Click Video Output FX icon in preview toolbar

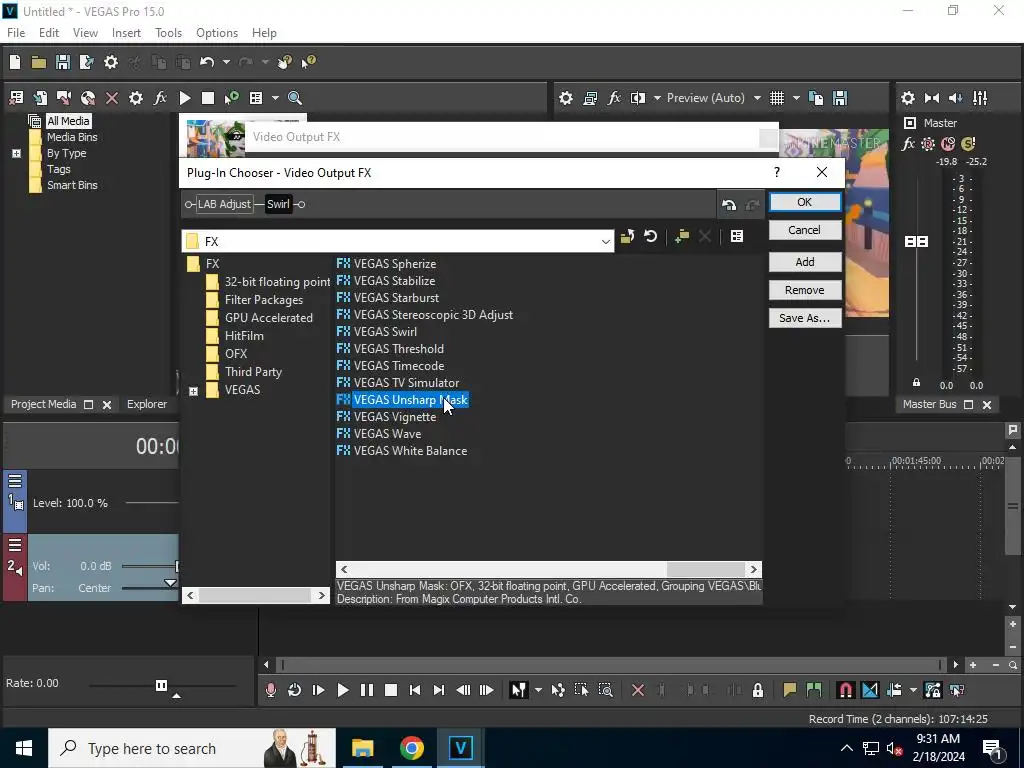[x=614, y=98]
